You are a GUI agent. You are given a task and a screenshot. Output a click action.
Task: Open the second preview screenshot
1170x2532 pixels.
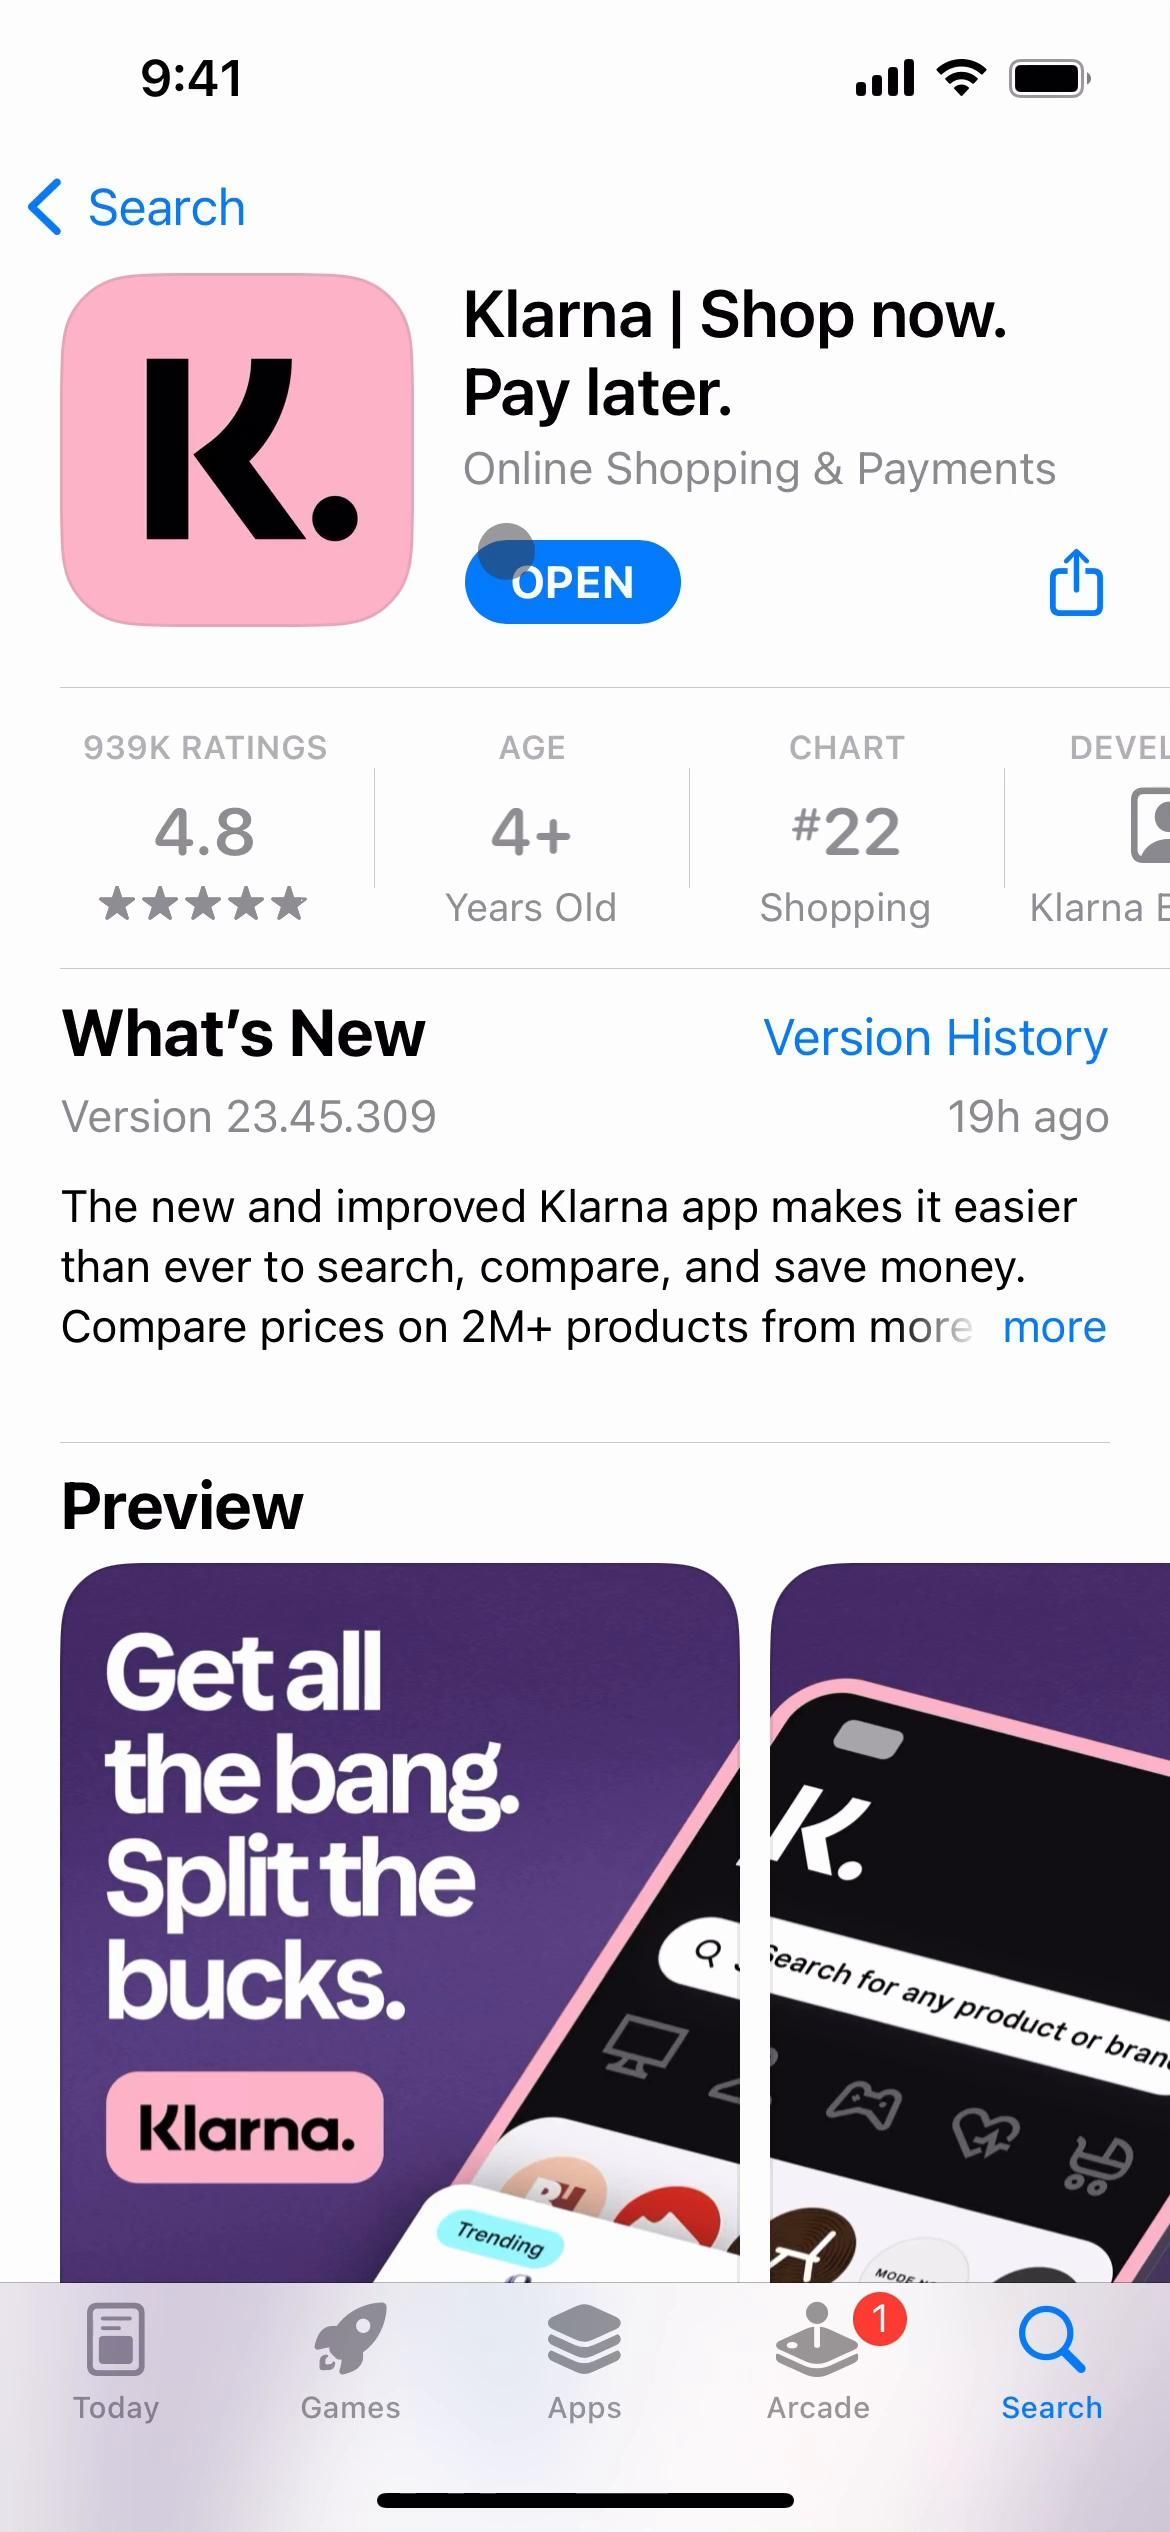pos(970,1922)
